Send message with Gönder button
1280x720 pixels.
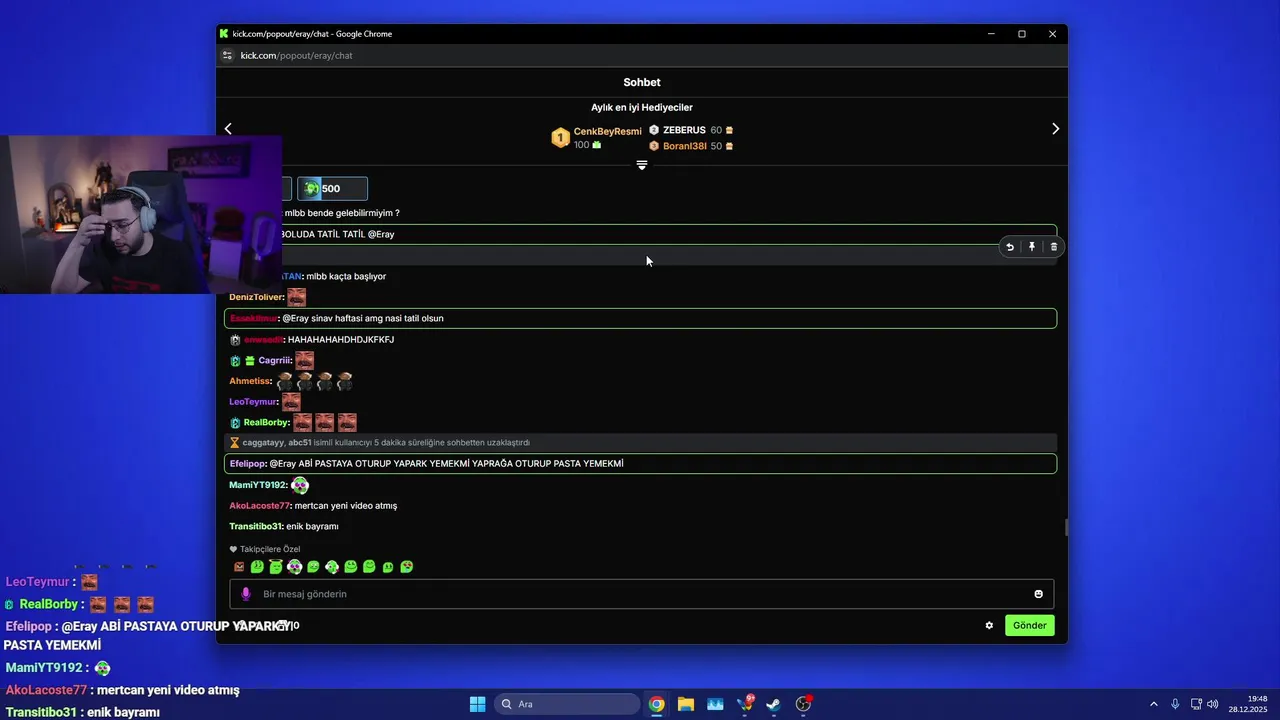pos(1029,626)
